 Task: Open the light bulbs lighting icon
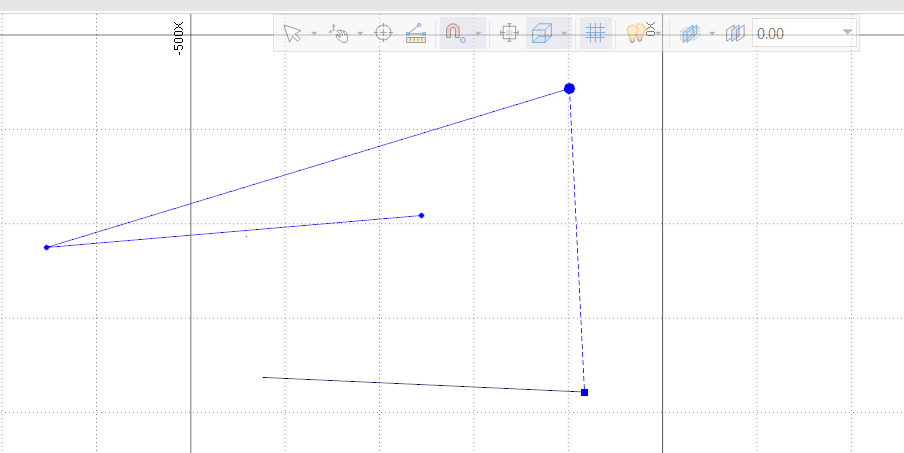click(x=634, y=33)
